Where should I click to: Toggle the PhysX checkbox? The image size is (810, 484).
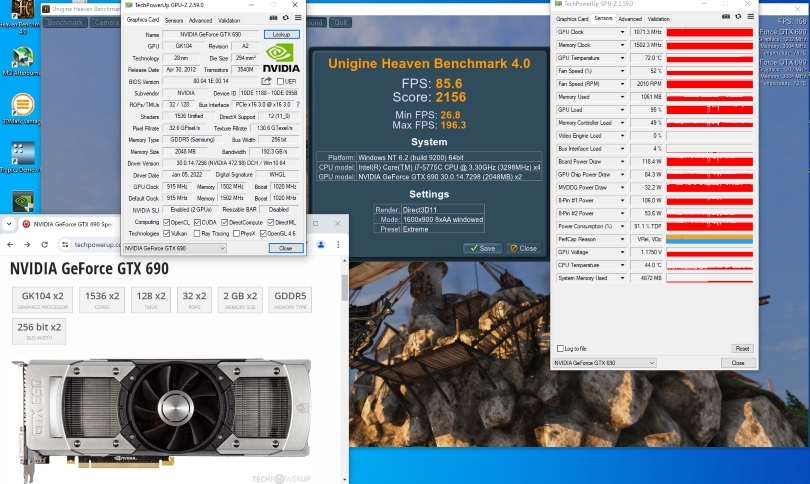click(236, 233)
